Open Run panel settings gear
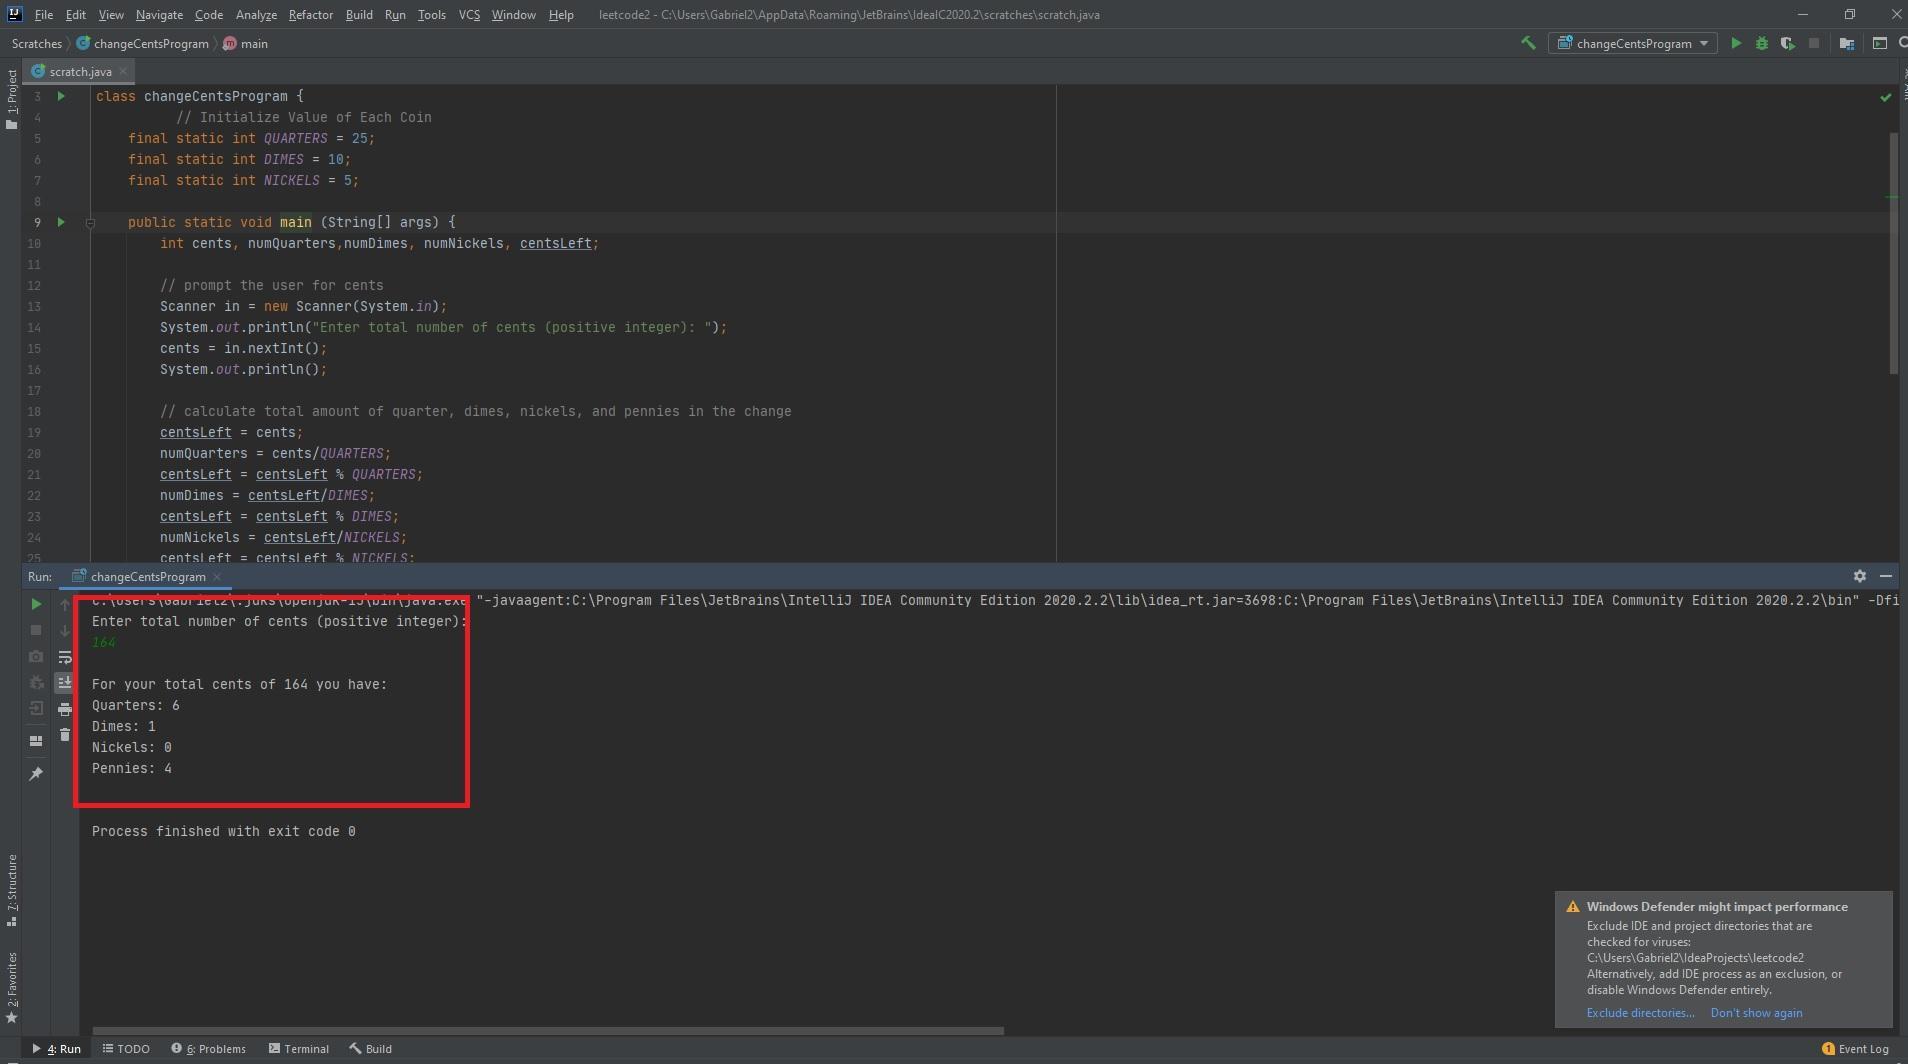The image size is (1908, 1064). click(1859, 576)
